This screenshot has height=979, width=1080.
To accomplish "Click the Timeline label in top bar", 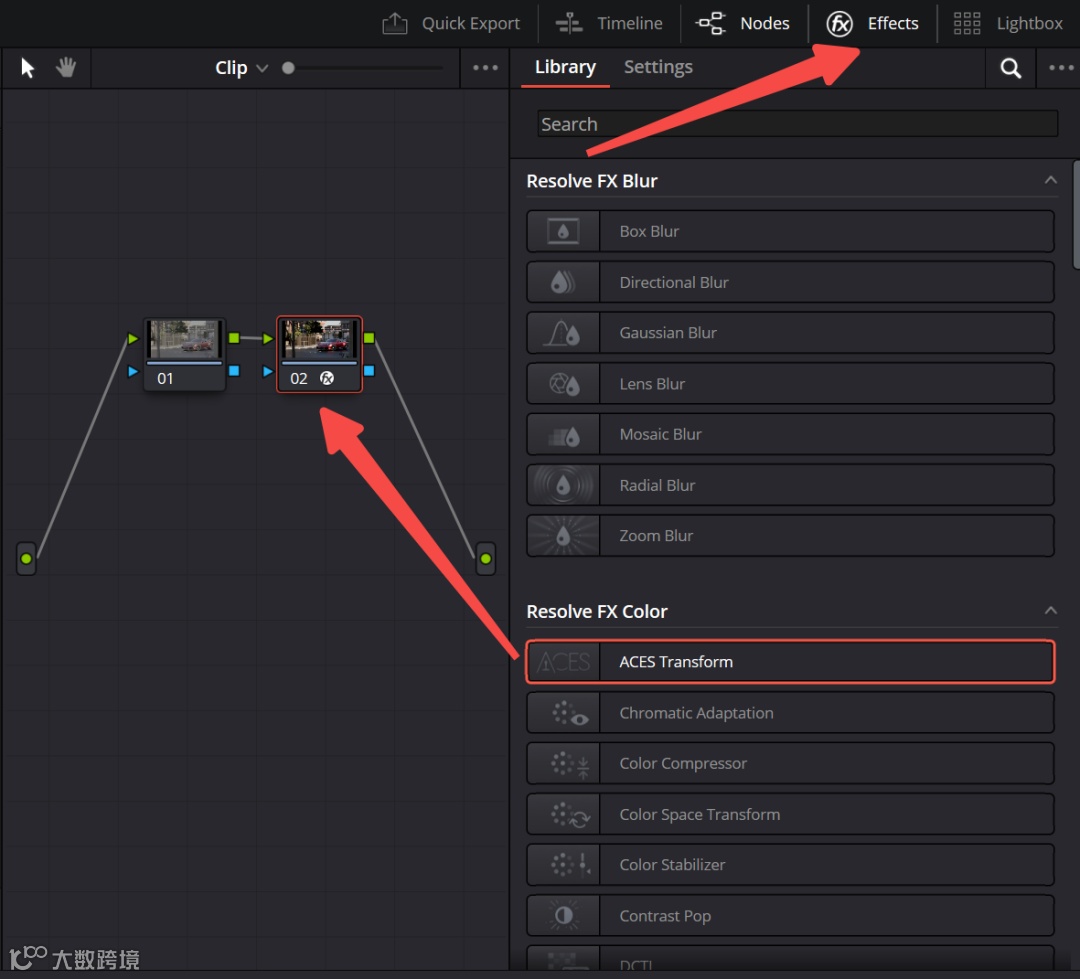I will point(630,23).
